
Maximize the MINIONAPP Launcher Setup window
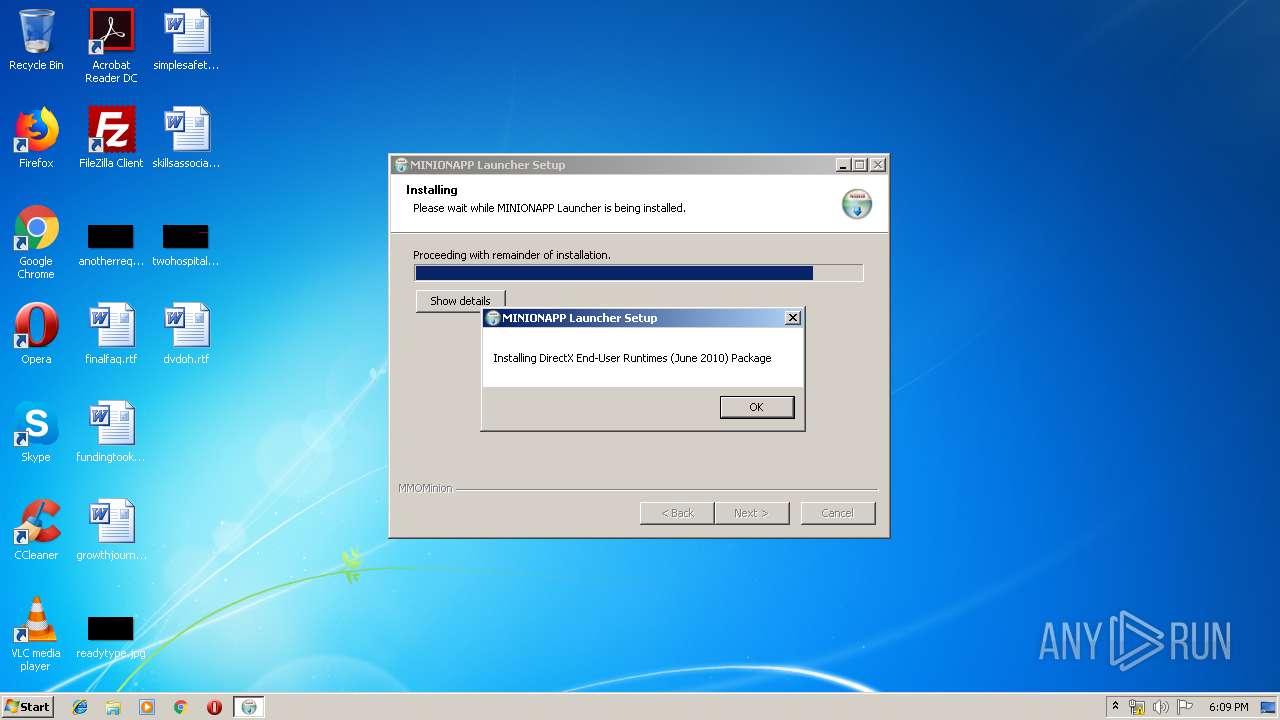click(x=860, y=165)
